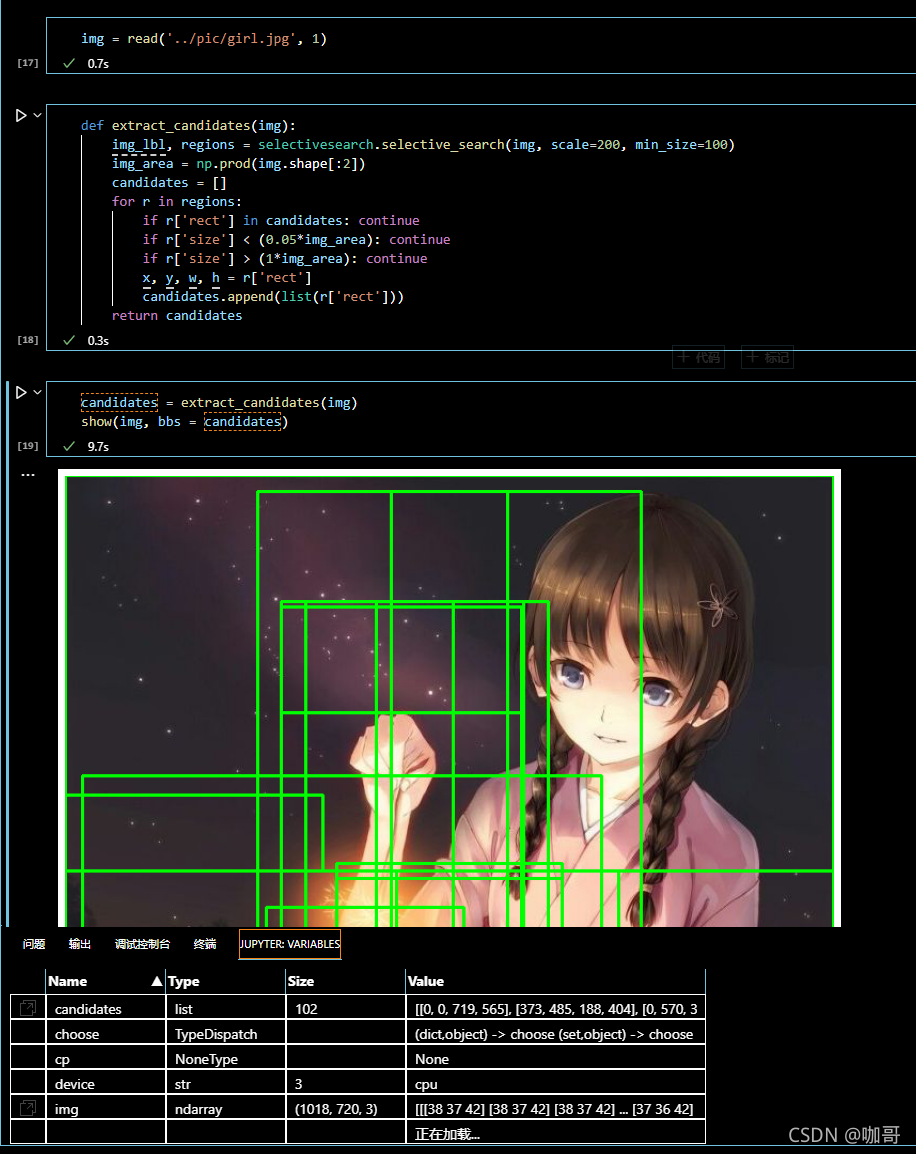The image size is (916, 1154).
Task: Click the execution count [18] label
Action: (28, 339)
